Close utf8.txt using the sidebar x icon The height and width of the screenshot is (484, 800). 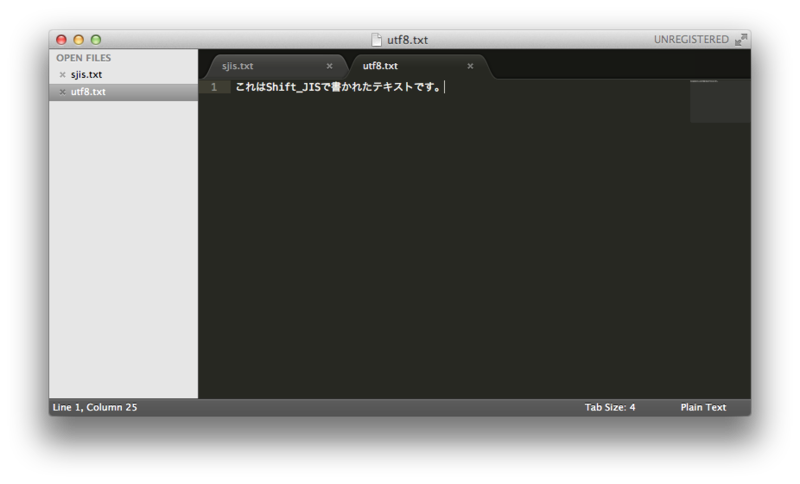62,92
